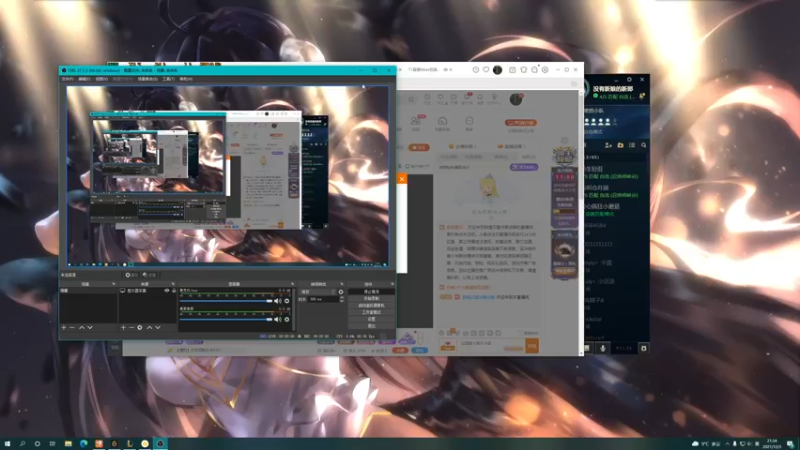Open OBS Edit menu
This screenshot has height=450, width=800.
pos(84,79)
